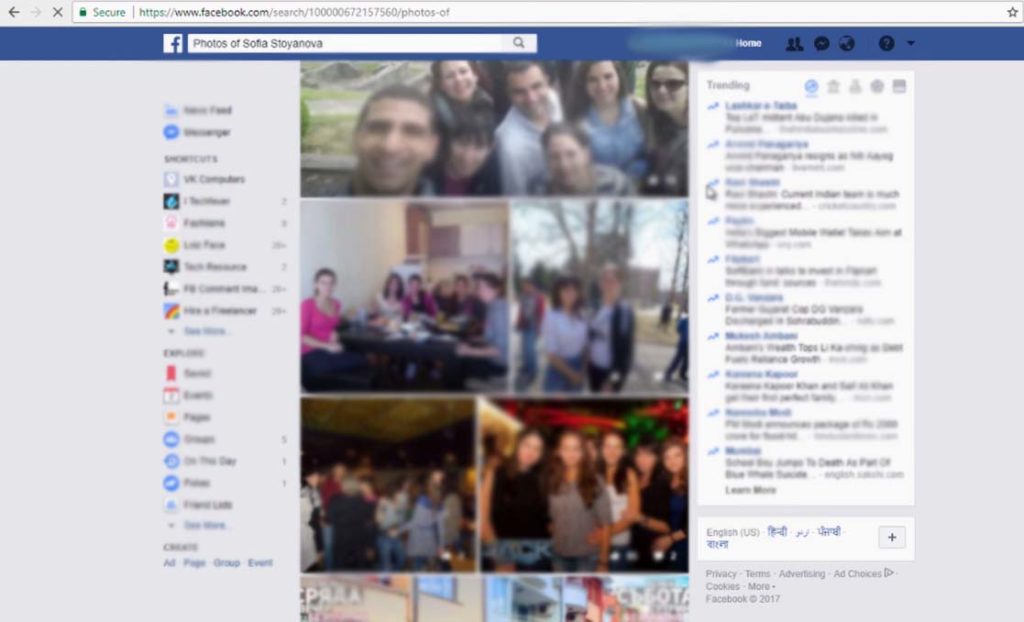This screenshot has width=1024, height=622.
Task: Click the Facebook logo icon
Action: [172, 43]
